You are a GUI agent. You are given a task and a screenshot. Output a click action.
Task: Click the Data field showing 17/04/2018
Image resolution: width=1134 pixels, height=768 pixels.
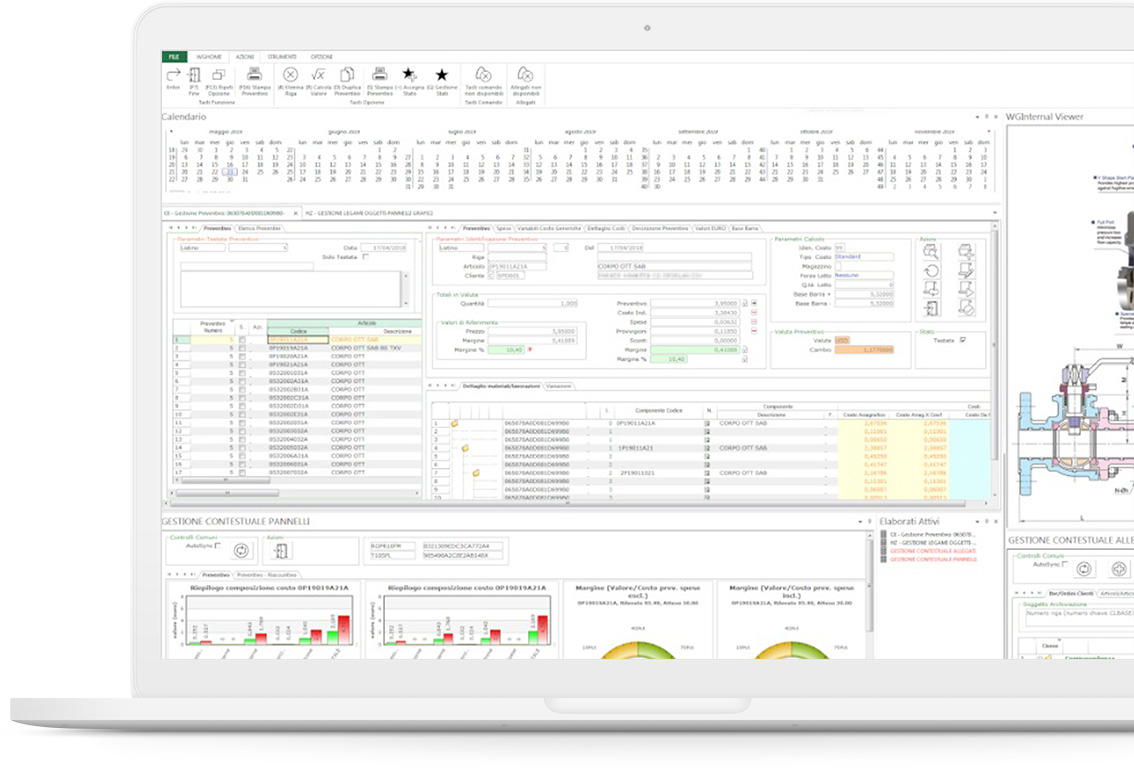tap(383, 248)
